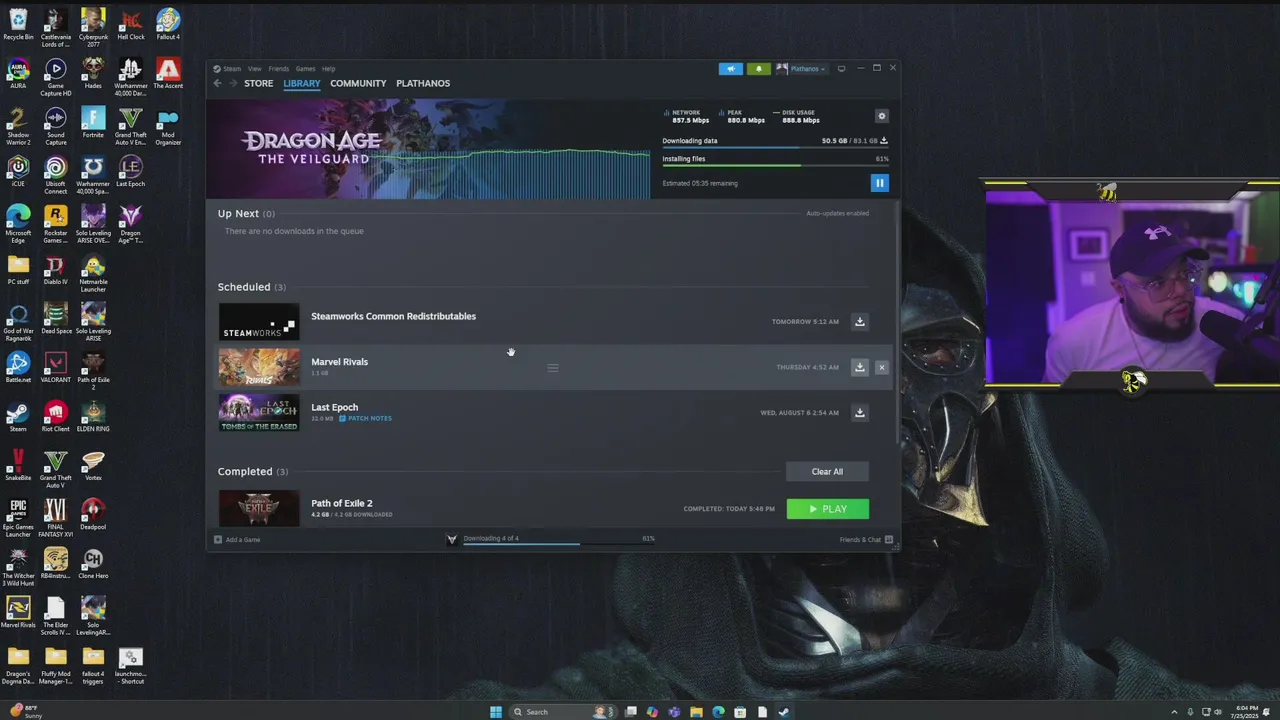Select the Diablo IV desktop icon

(56, 270)
